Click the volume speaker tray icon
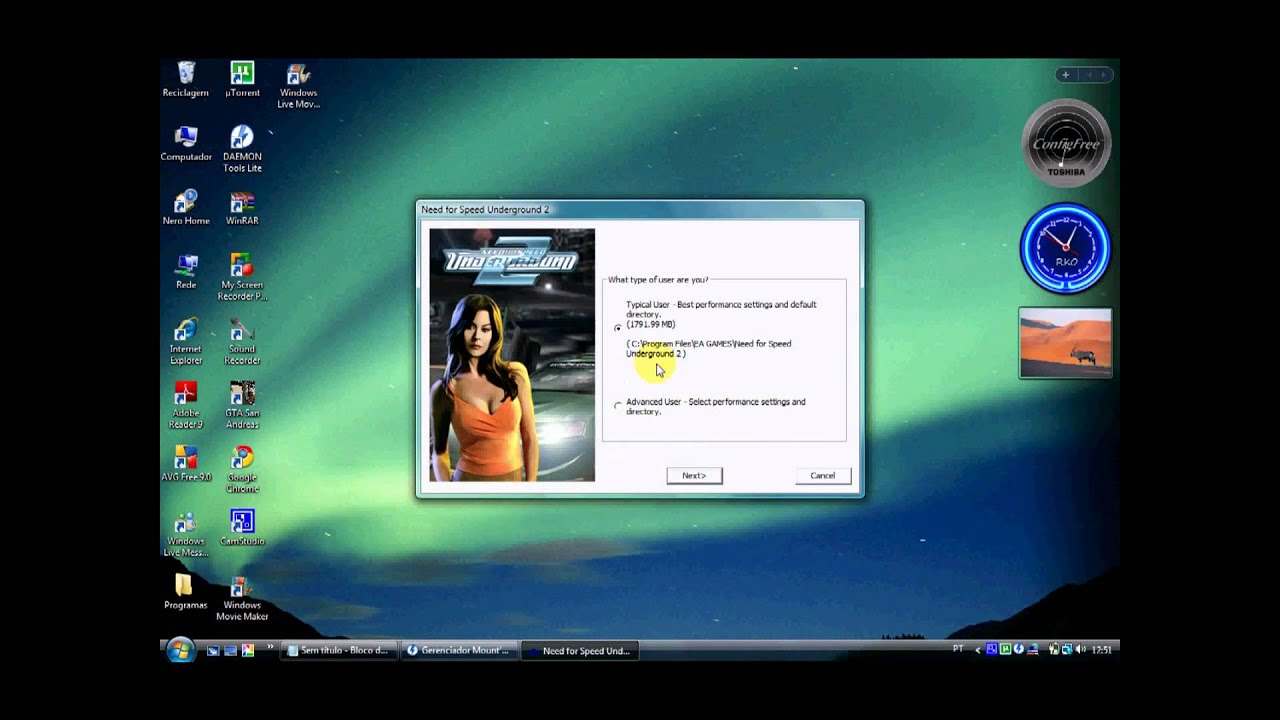This screenshot has height=720, width=1280. 1081,649
